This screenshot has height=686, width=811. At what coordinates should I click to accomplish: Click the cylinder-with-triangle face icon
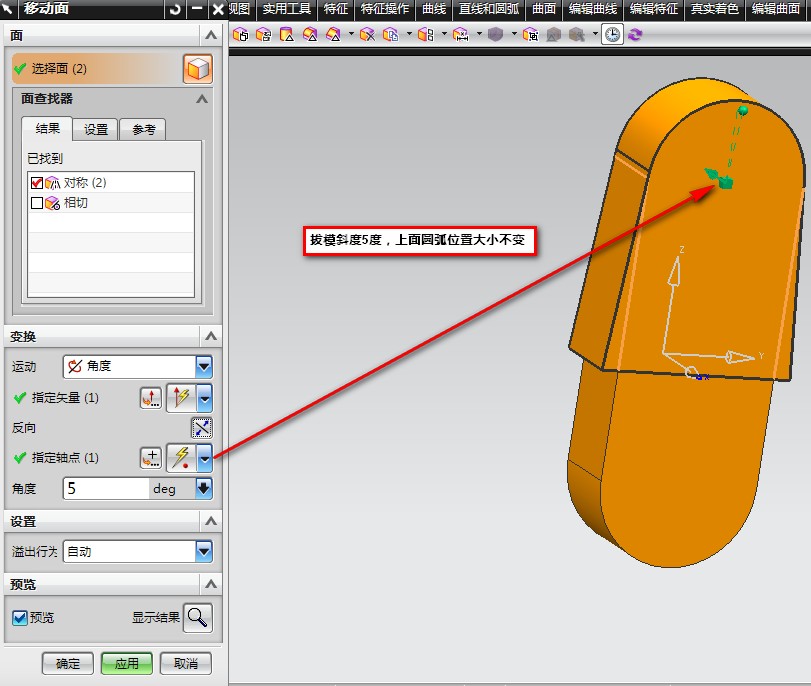(x=287, y=35)
